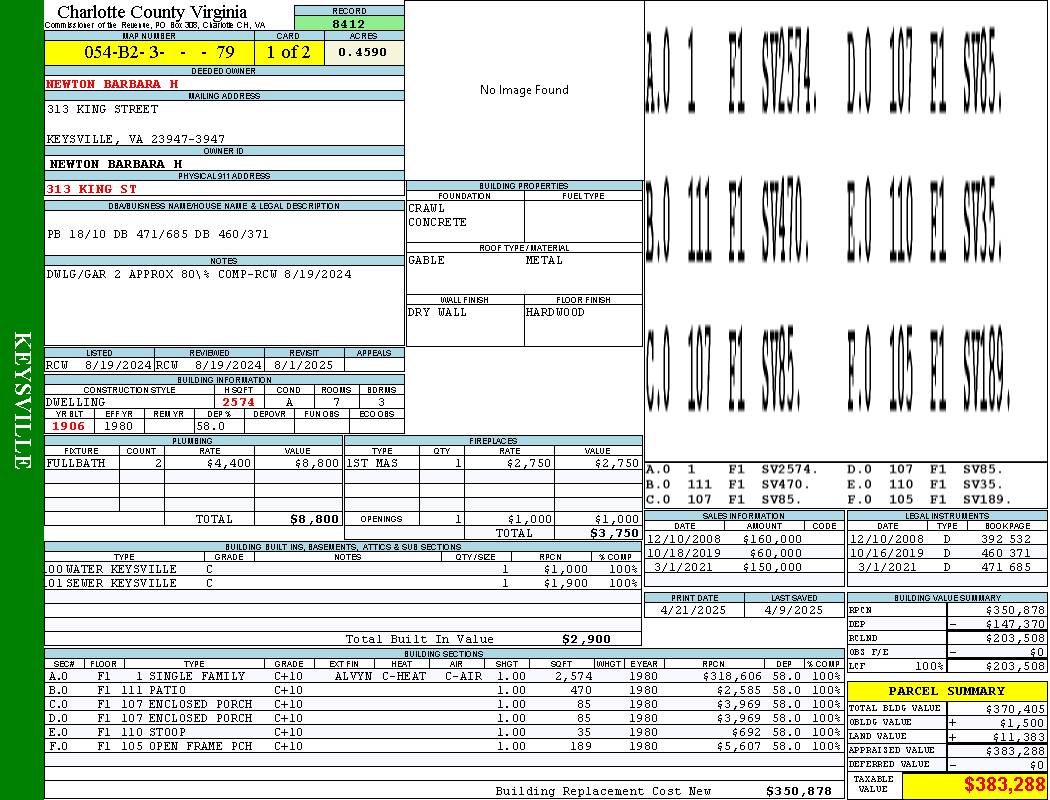This screenshot has width=1050, height=800.
Task: Click wall finish DRY WALL
Action: click(437, 312)
